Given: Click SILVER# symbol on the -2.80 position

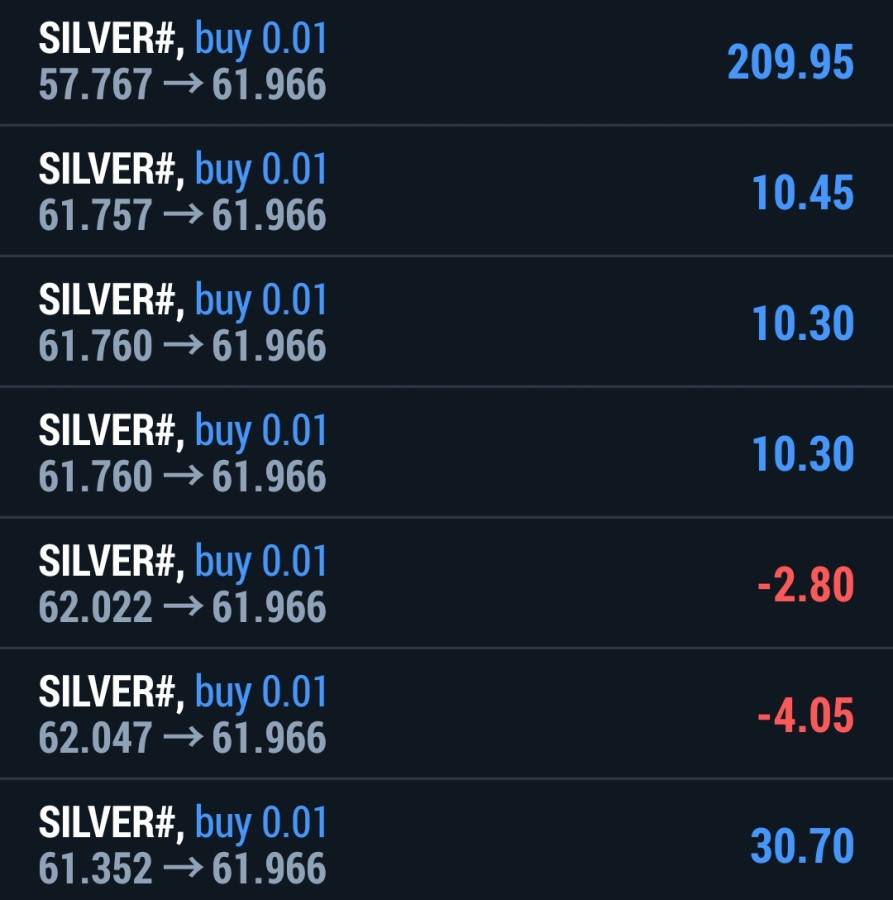Looking at the screenshot, I should (x=111, y=562).
